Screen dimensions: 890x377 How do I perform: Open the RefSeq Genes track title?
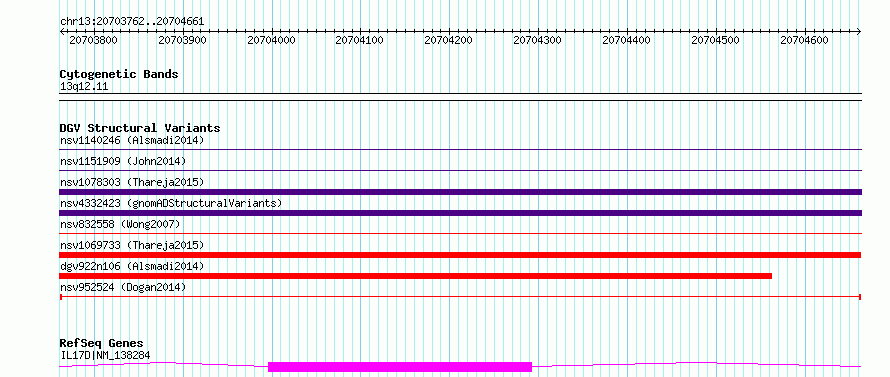pos(102,344)
